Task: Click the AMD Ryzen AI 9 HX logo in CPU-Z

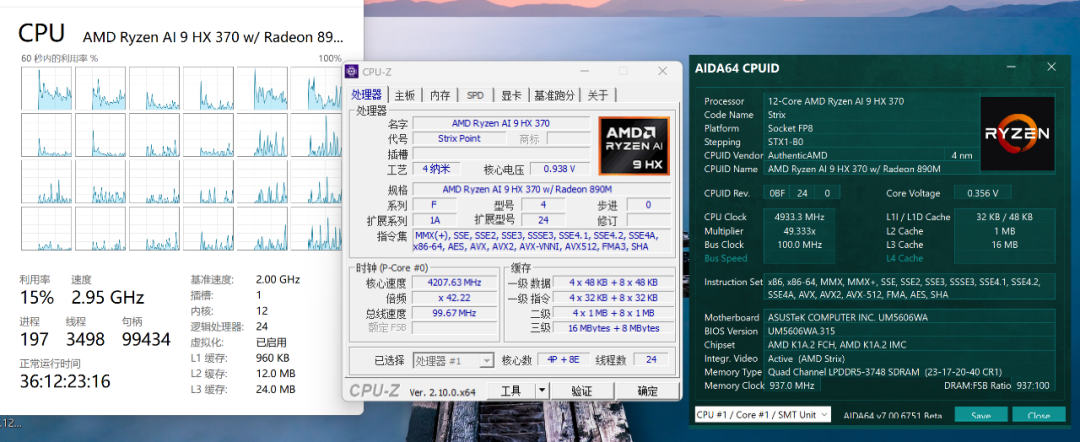Action: tap(634, 145)
